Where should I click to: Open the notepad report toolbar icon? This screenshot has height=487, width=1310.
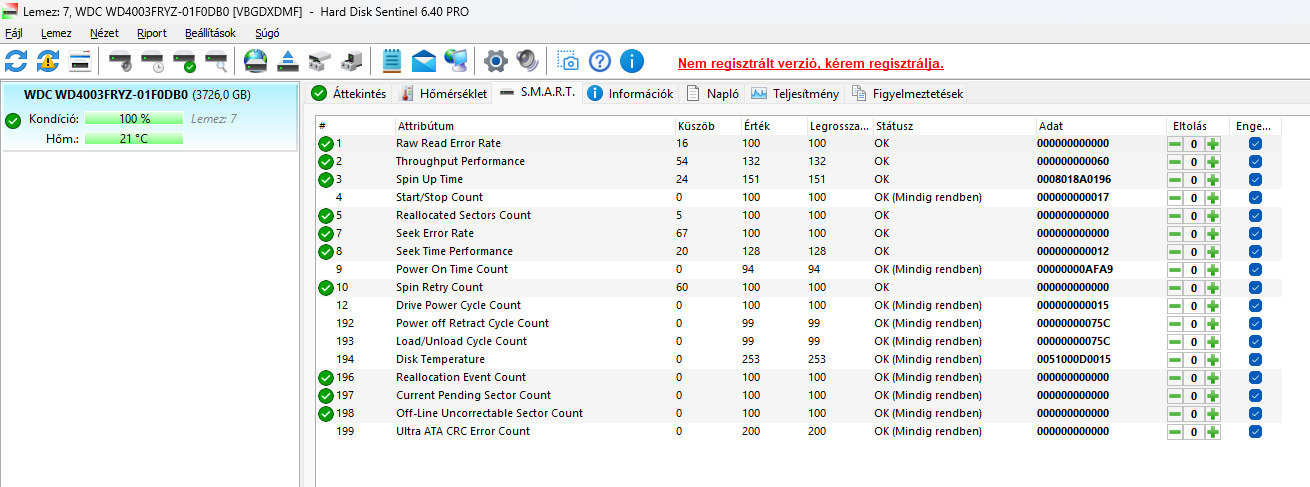392,61
